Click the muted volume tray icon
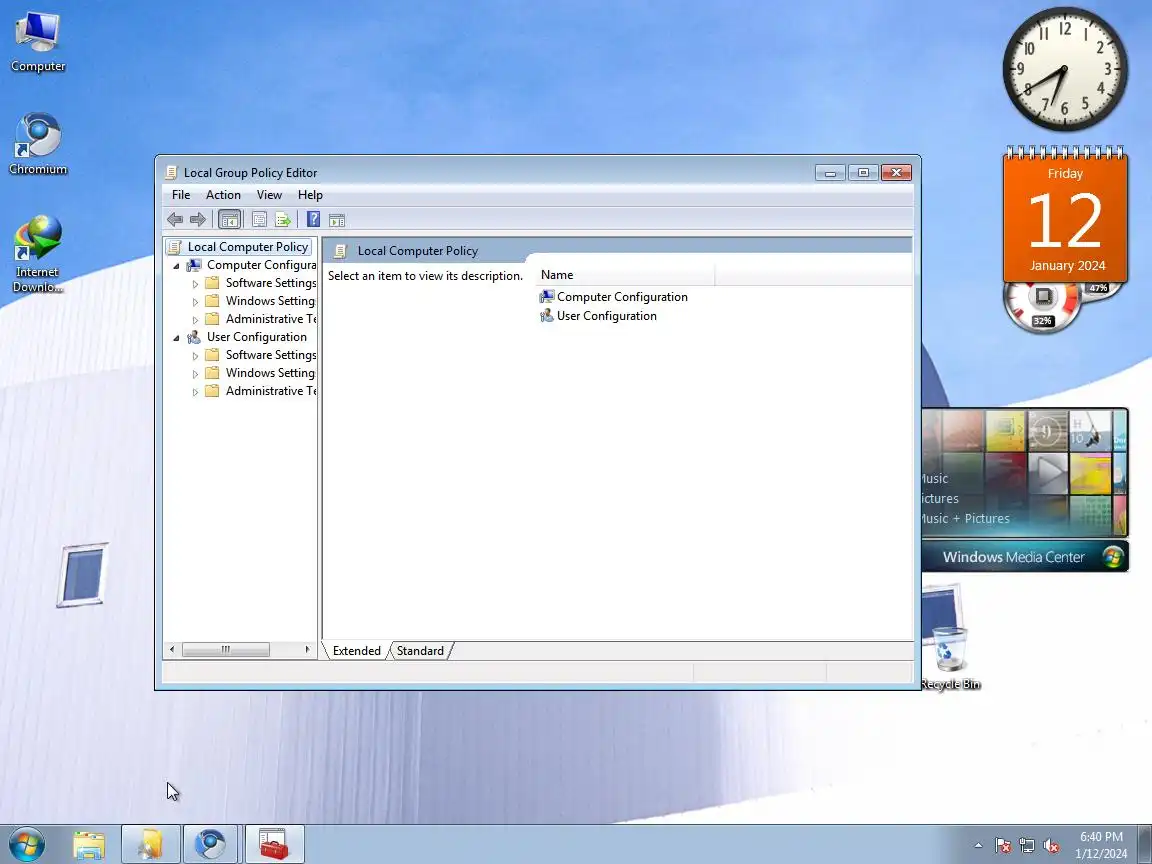 click(1051, 846)
